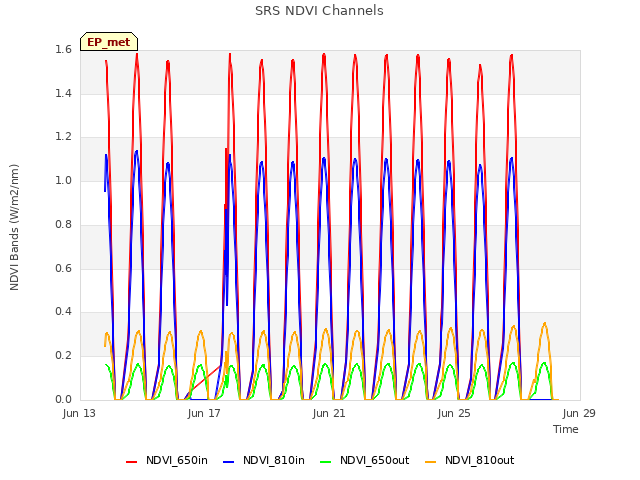Toggle NDVI_810in series in legend
The image size is (640, 480).
point(264,460)
